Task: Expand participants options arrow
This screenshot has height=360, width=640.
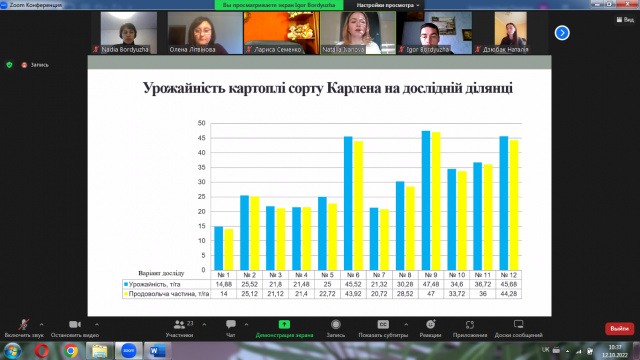Action: [204, 325]
